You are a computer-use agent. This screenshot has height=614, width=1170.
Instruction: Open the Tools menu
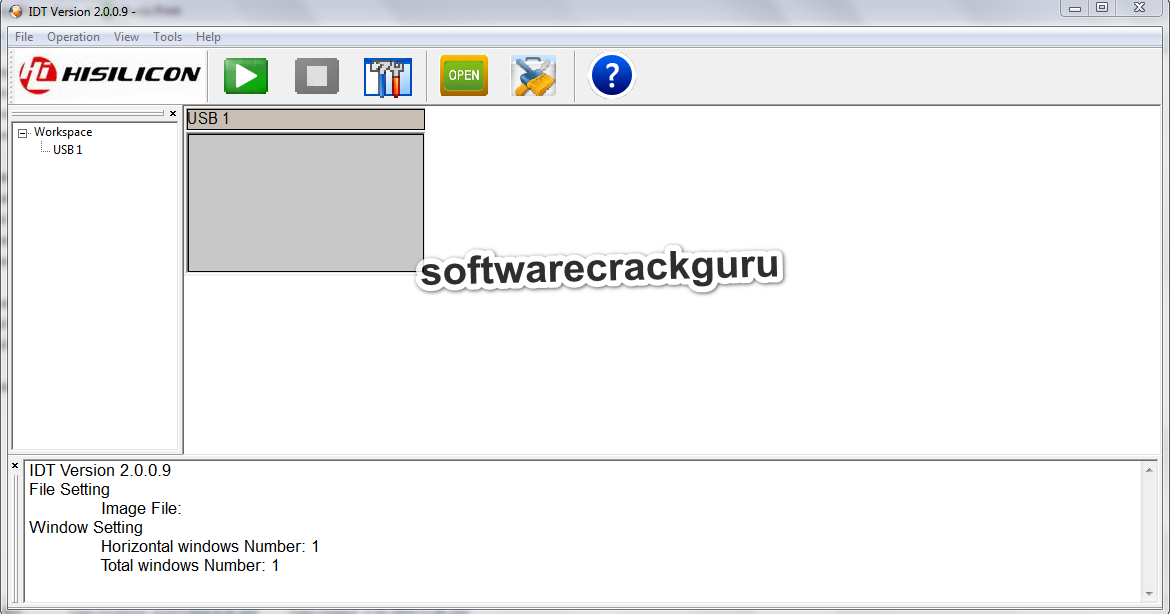point(167,37)
